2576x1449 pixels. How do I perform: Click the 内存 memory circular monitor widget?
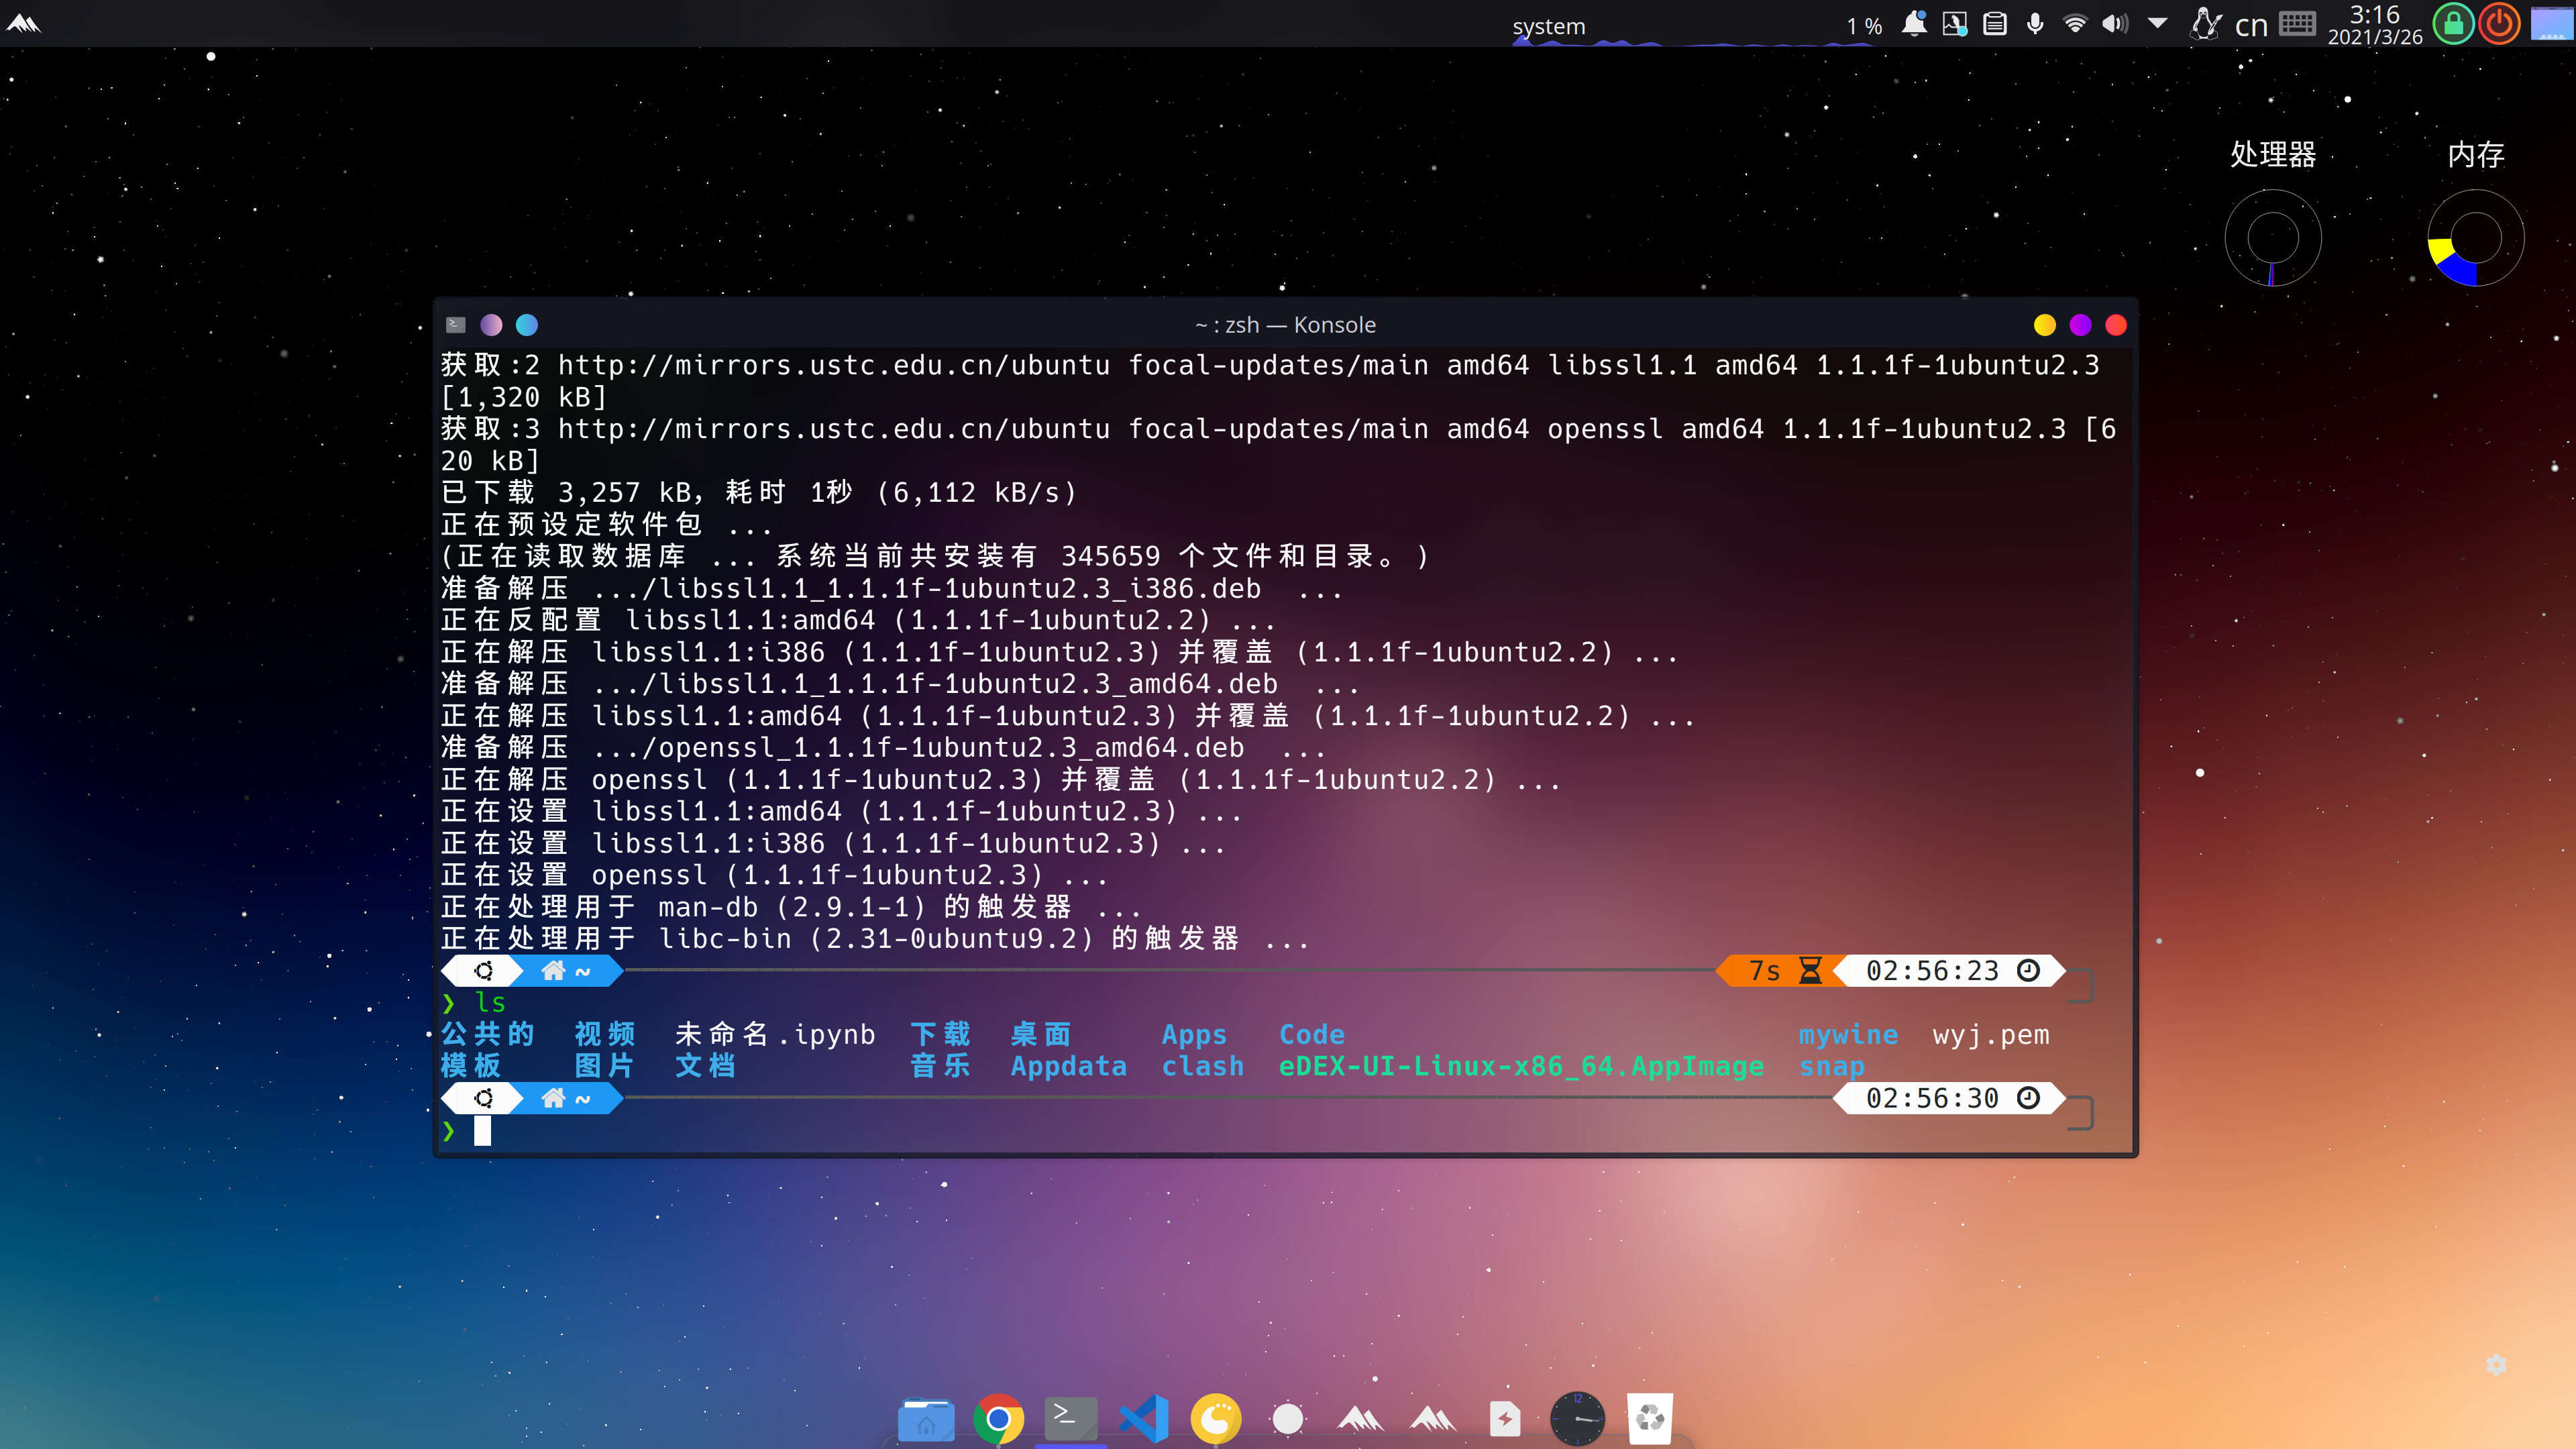click(x=2476, y=238)
